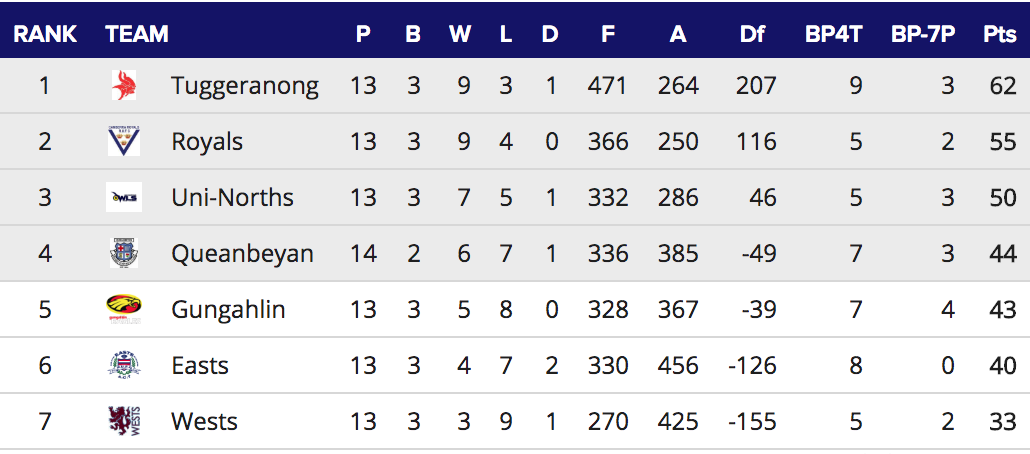Click the Df points difference header
The image size is (1030, 454).
coord(752,35)
